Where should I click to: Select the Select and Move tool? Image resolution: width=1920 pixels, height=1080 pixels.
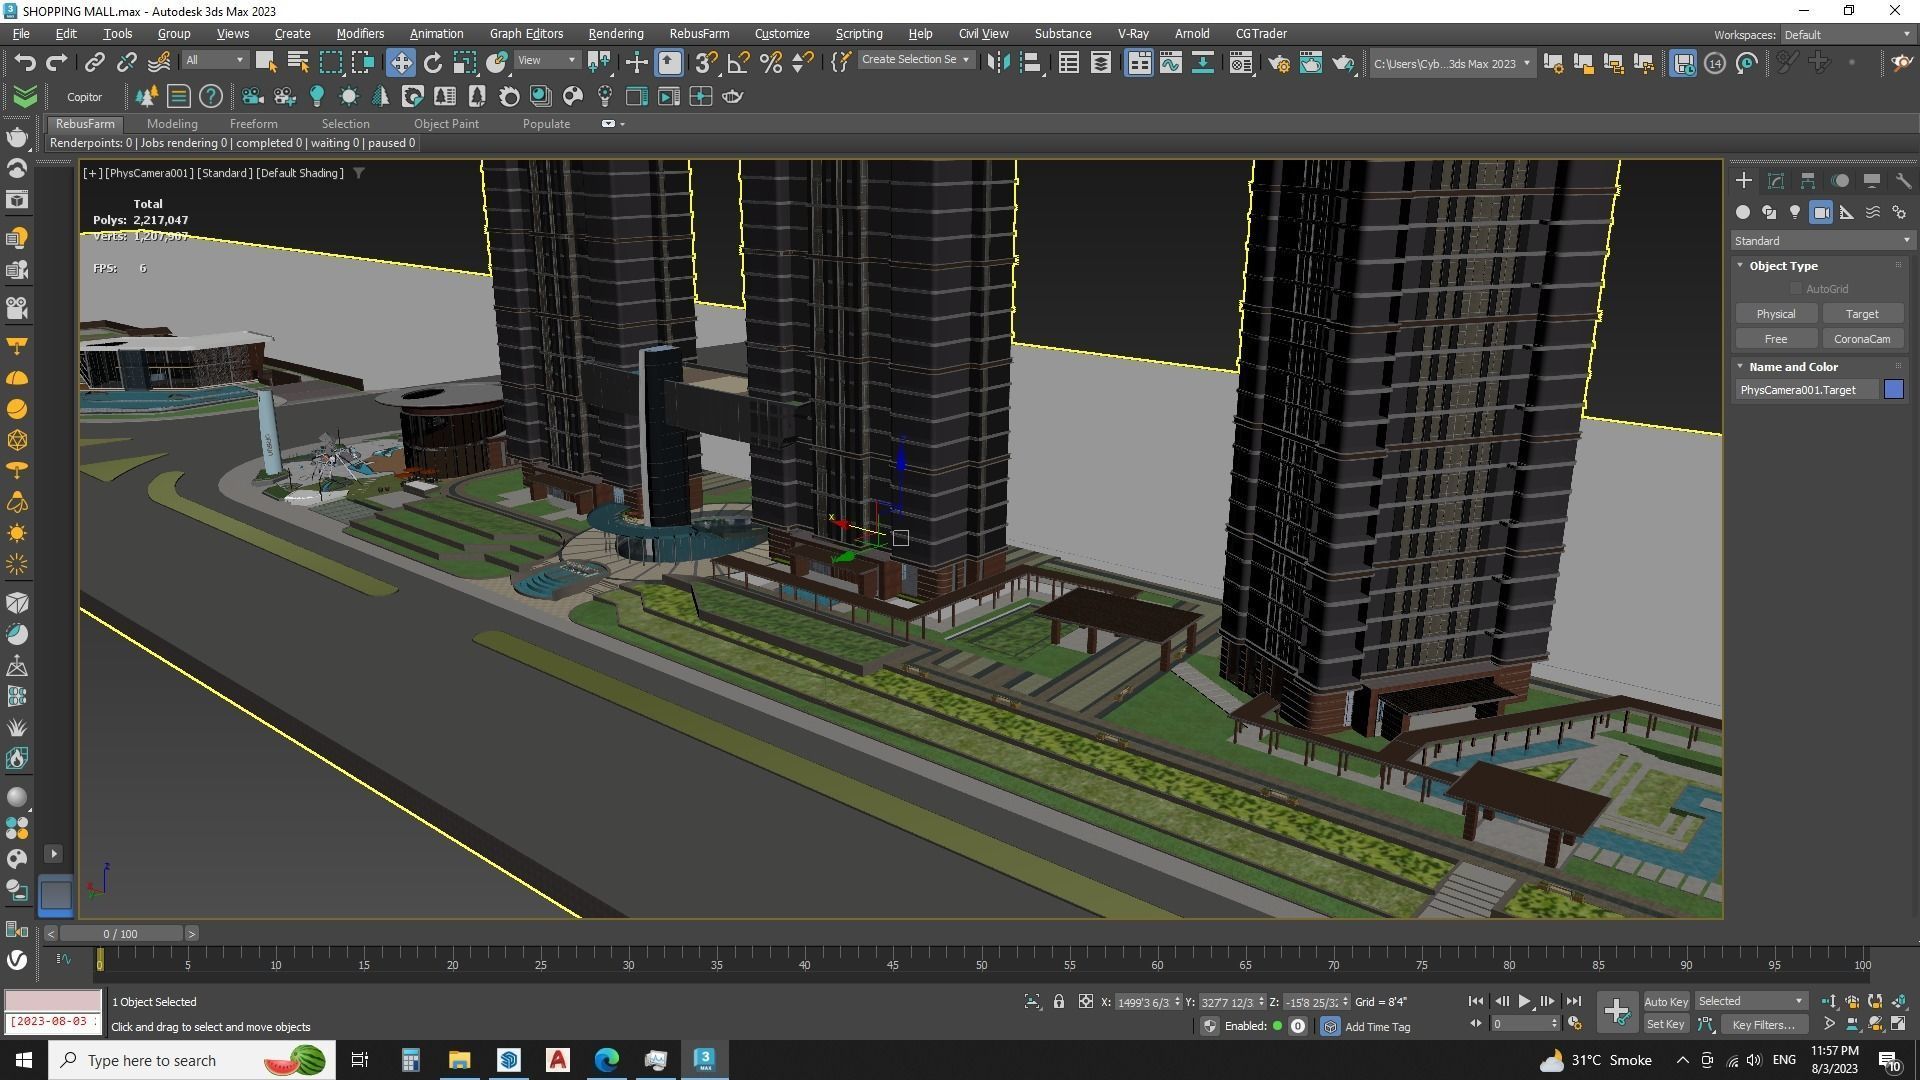tap(400, 62)
